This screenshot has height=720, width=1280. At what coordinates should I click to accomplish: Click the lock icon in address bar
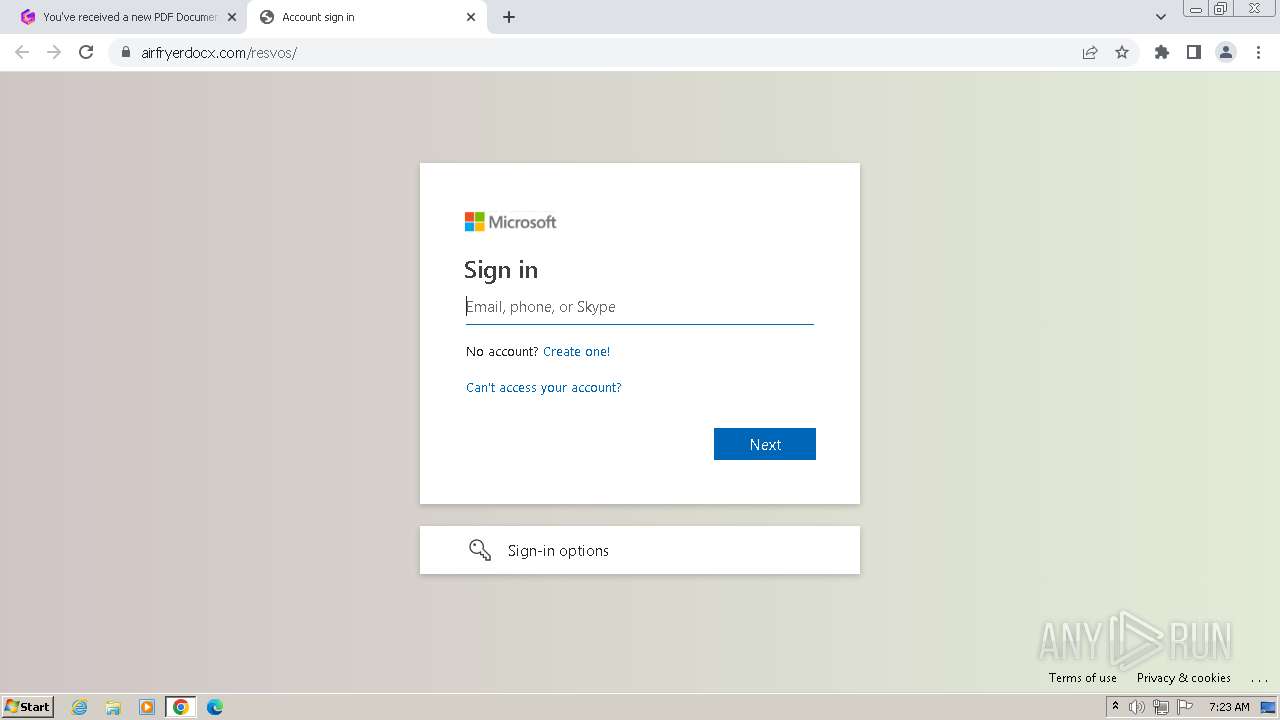(x=126, y=52)
